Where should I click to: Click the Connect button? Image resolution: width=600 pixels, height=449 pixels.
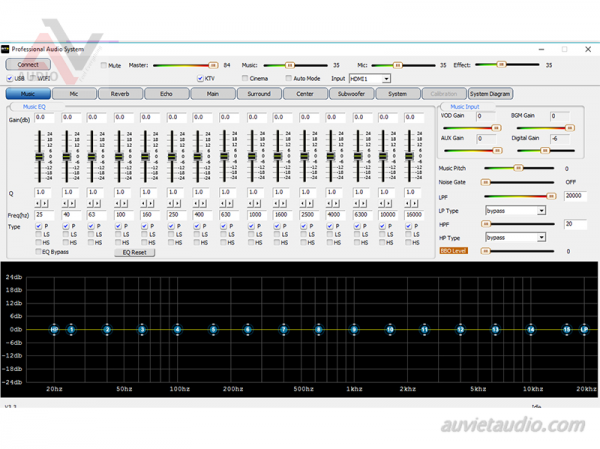pyautogui.click(x=28, y=65)
